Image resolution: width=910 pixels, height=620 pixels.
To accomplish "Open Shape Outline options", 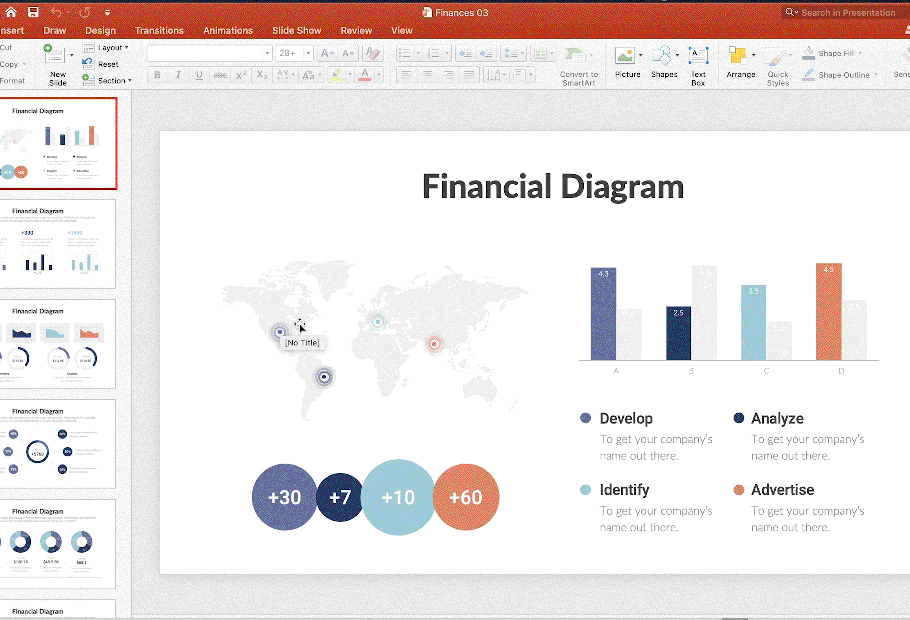I will (840, 75).
